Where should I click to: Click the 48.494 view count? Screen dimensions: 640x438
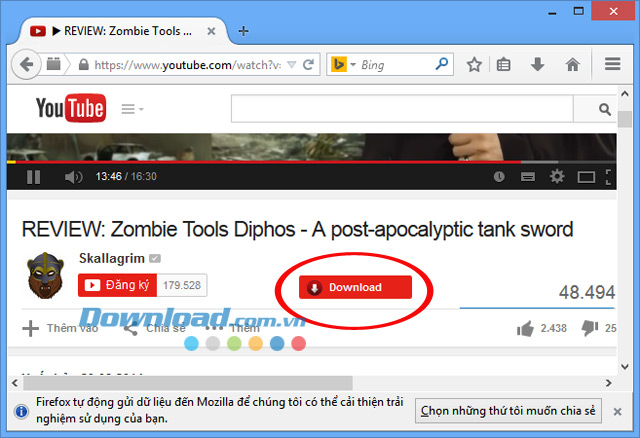pos(587,292)
